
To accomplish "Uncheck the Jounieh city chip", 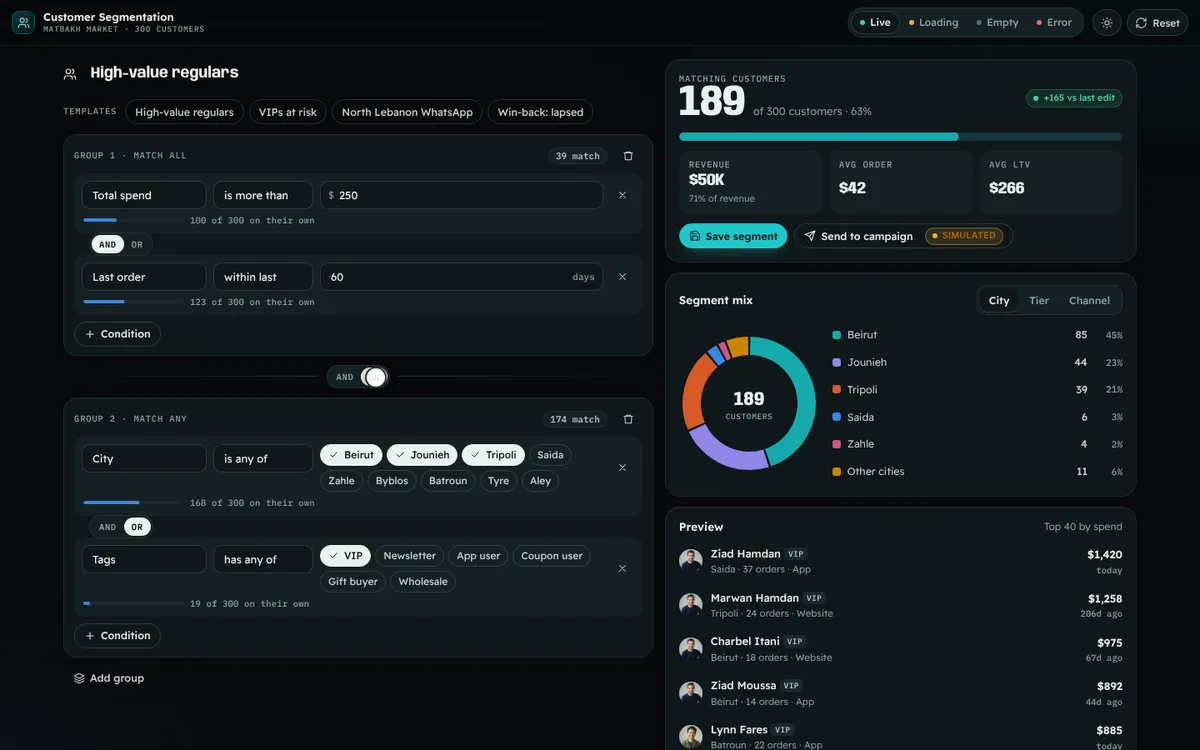I will click(422, 455).
